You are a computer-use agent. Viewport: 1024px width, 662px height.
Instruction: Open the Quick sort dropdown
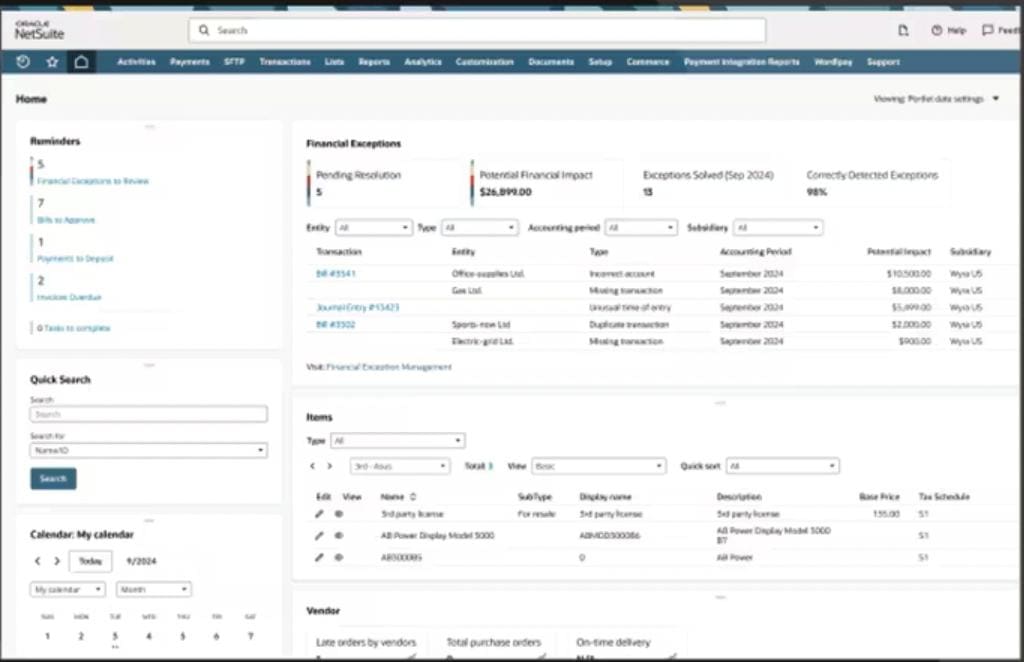[x=782, y=466]
